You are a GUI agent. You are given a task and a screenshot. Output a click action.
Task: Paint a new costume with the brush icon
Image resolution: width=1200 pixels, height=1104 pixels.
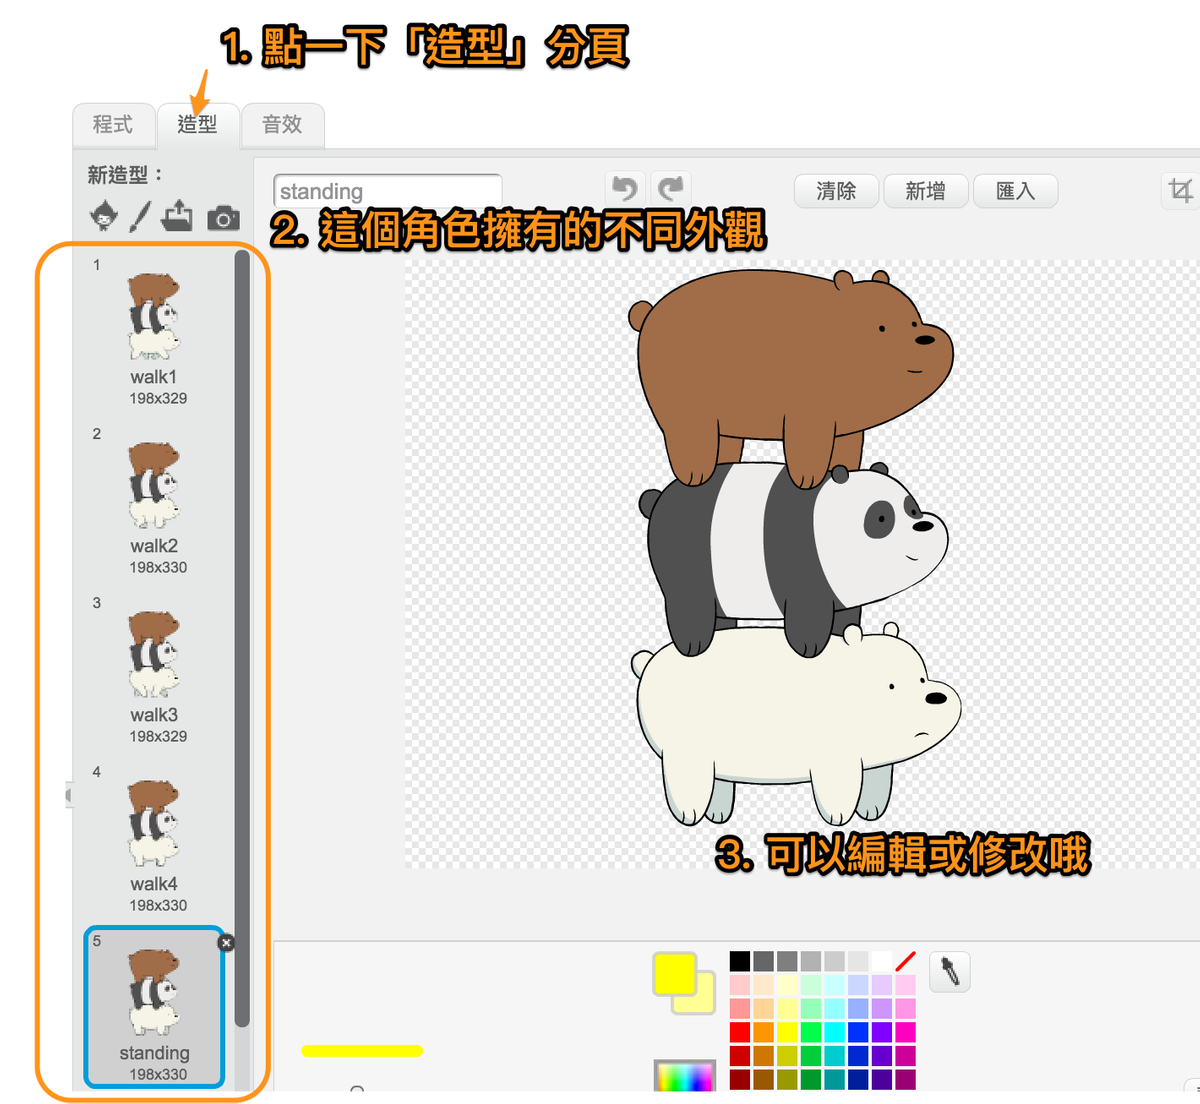[x=140, y=216]
